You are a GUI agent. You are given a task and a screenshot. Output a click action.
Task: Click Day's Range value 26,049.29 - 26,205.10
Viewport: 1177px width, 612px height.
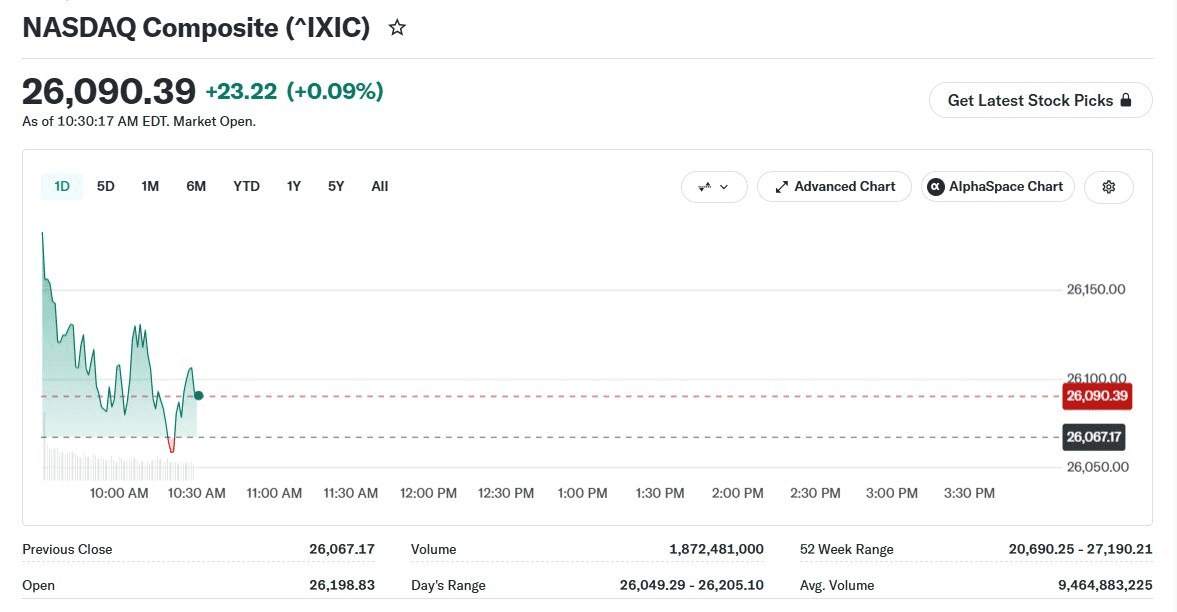click(691, 585)
